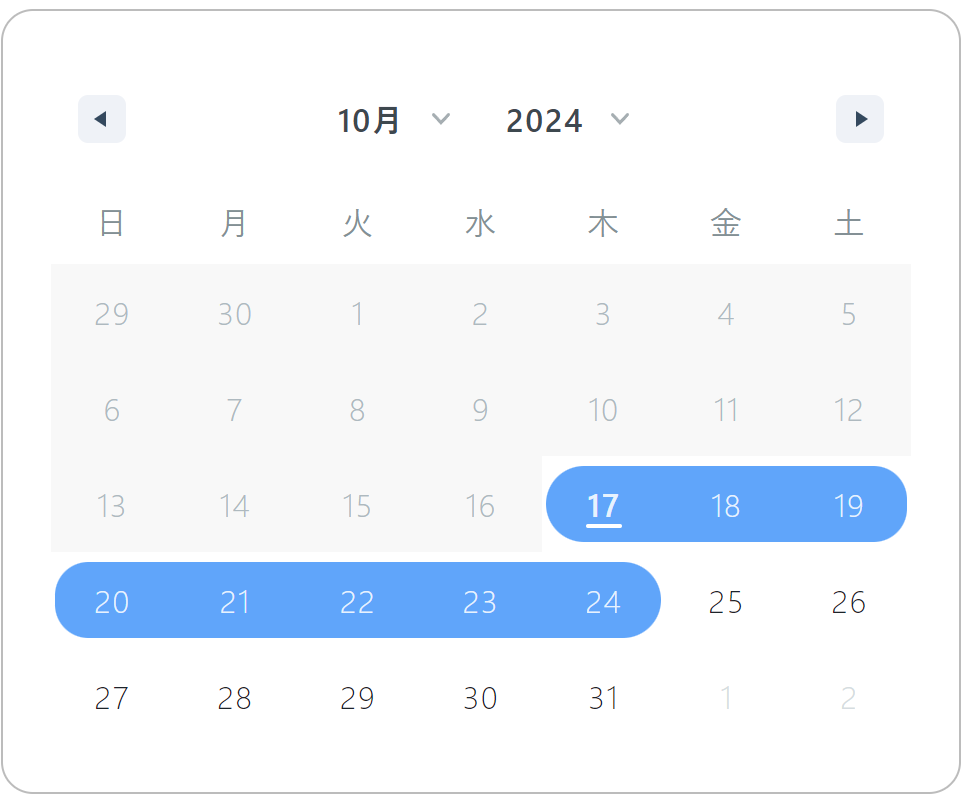Select October 24 range end
The width and height of the screenshot is (962, 803).
pos(603,601)
